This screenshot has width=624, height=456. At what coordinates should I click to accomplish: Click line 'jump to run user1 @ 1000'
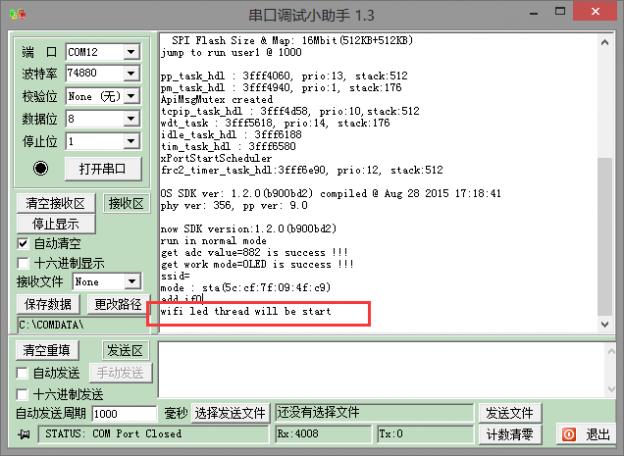point(231,53)
